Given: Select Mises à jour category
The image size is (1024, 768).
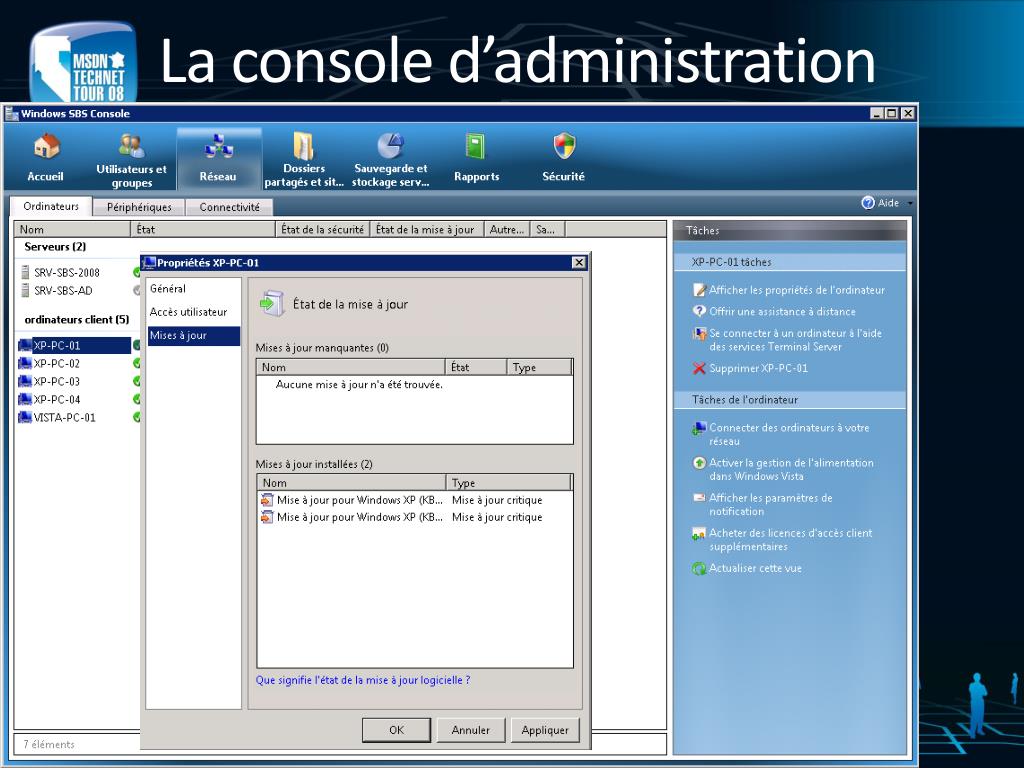Looking at the screenshot, I should tap(194, 336).
